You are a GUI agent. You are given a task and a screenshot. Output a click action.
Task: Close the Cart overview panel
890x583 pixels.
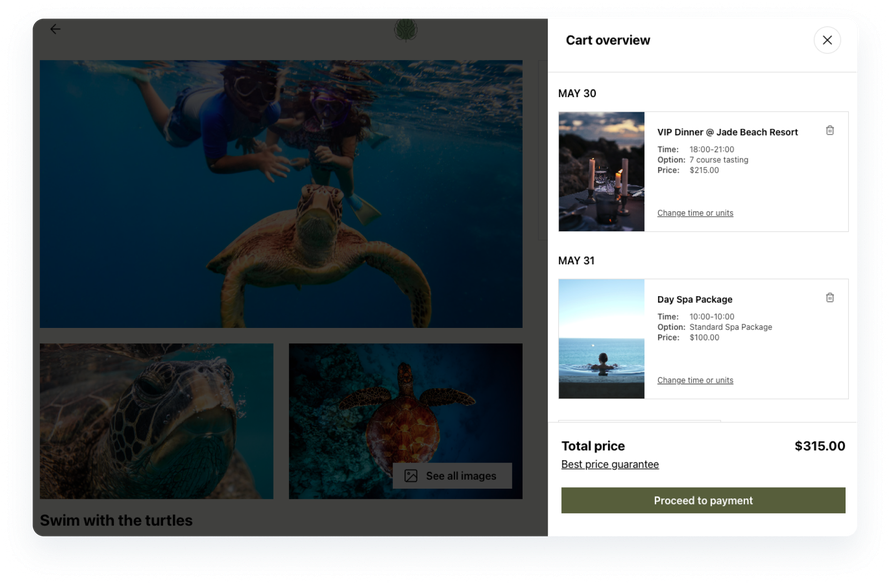point(826,40)
